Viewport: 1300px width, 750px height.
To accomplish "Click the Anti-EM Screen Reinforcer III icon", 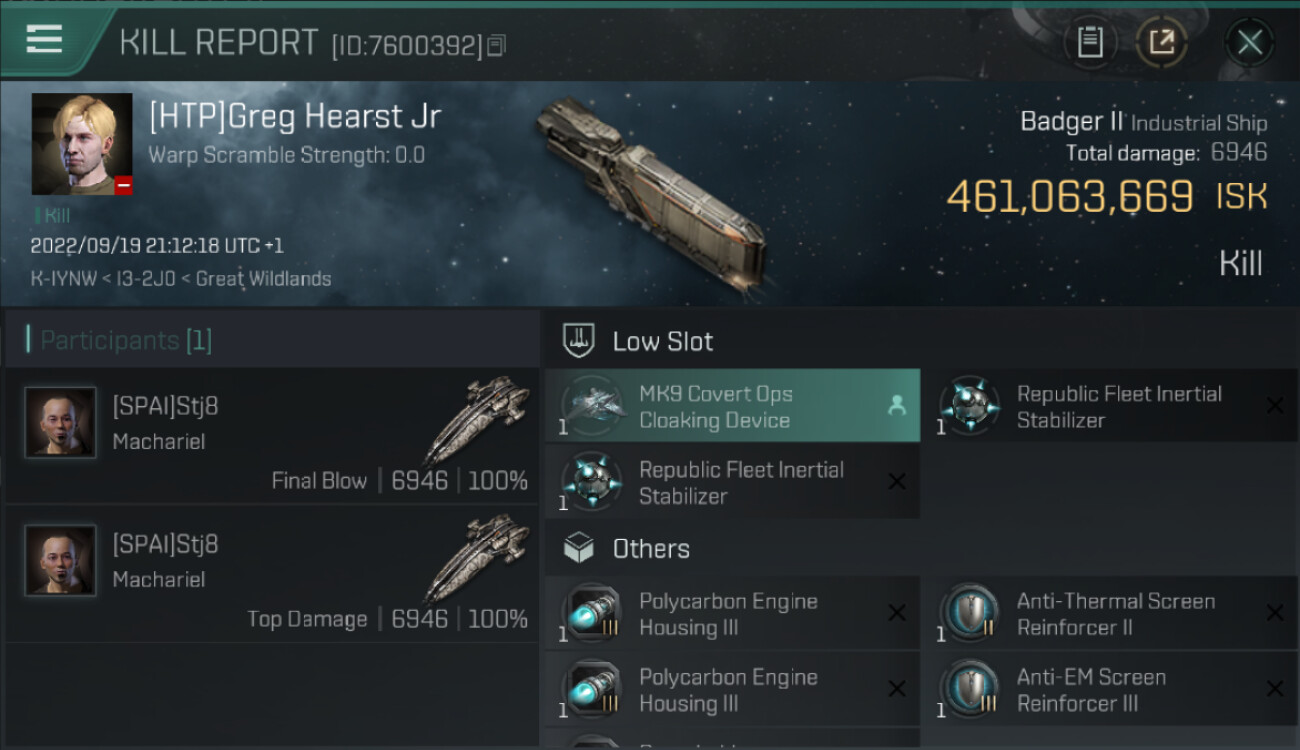I will tap(969, 689).
